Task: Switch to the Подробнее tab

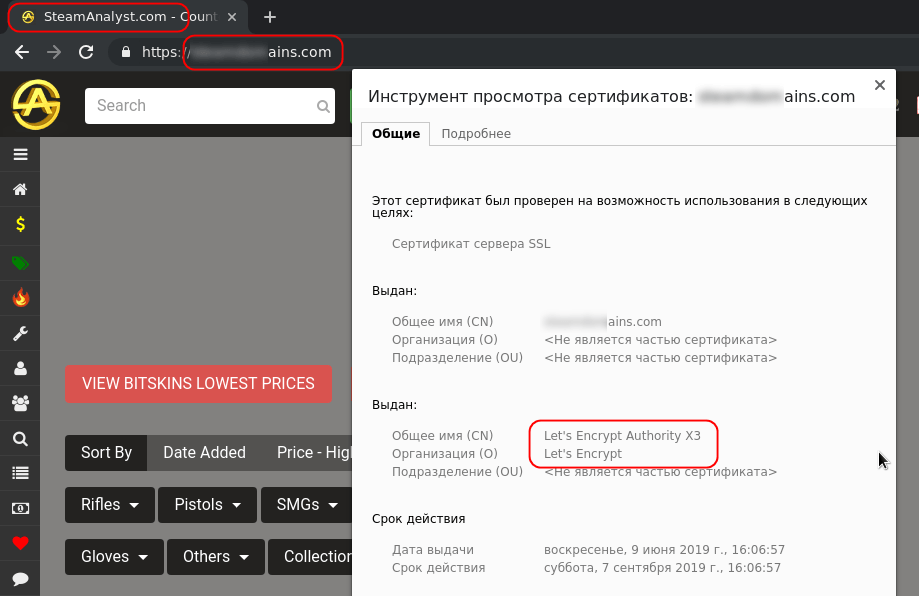Action: tap(476, 134)
